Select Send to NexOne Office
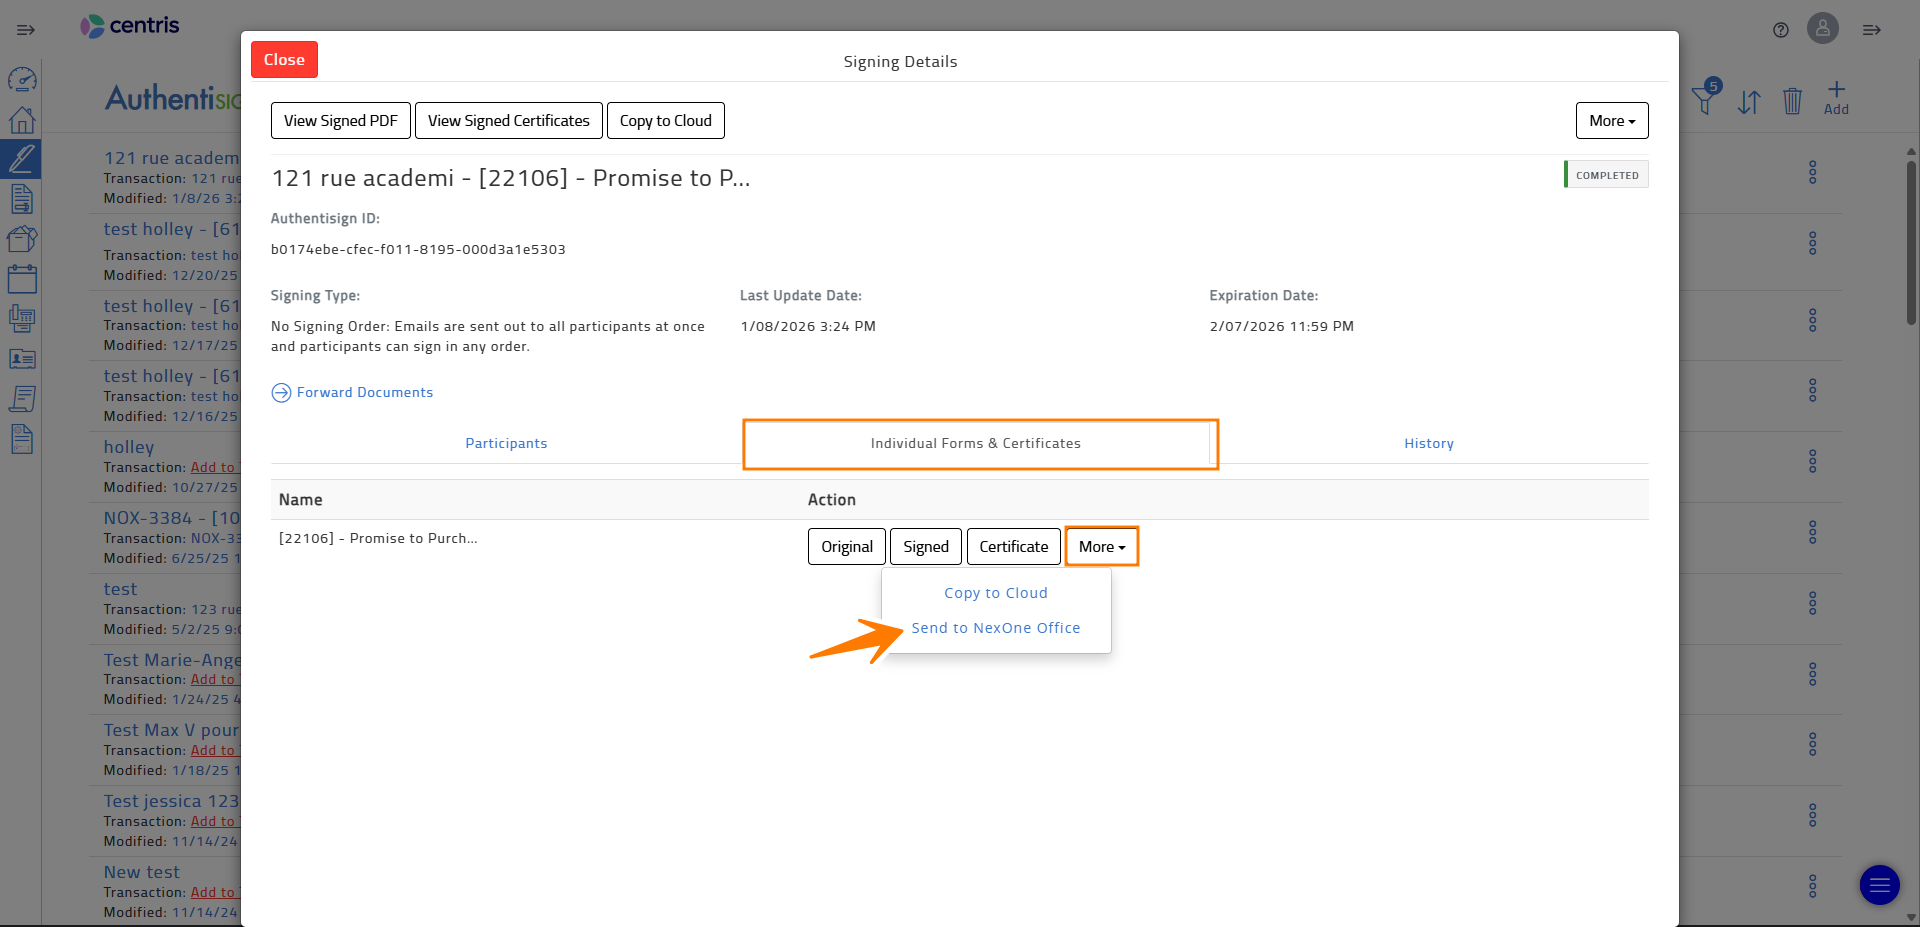This screenshot has width=1920, height=927. [x=995, y=628]
